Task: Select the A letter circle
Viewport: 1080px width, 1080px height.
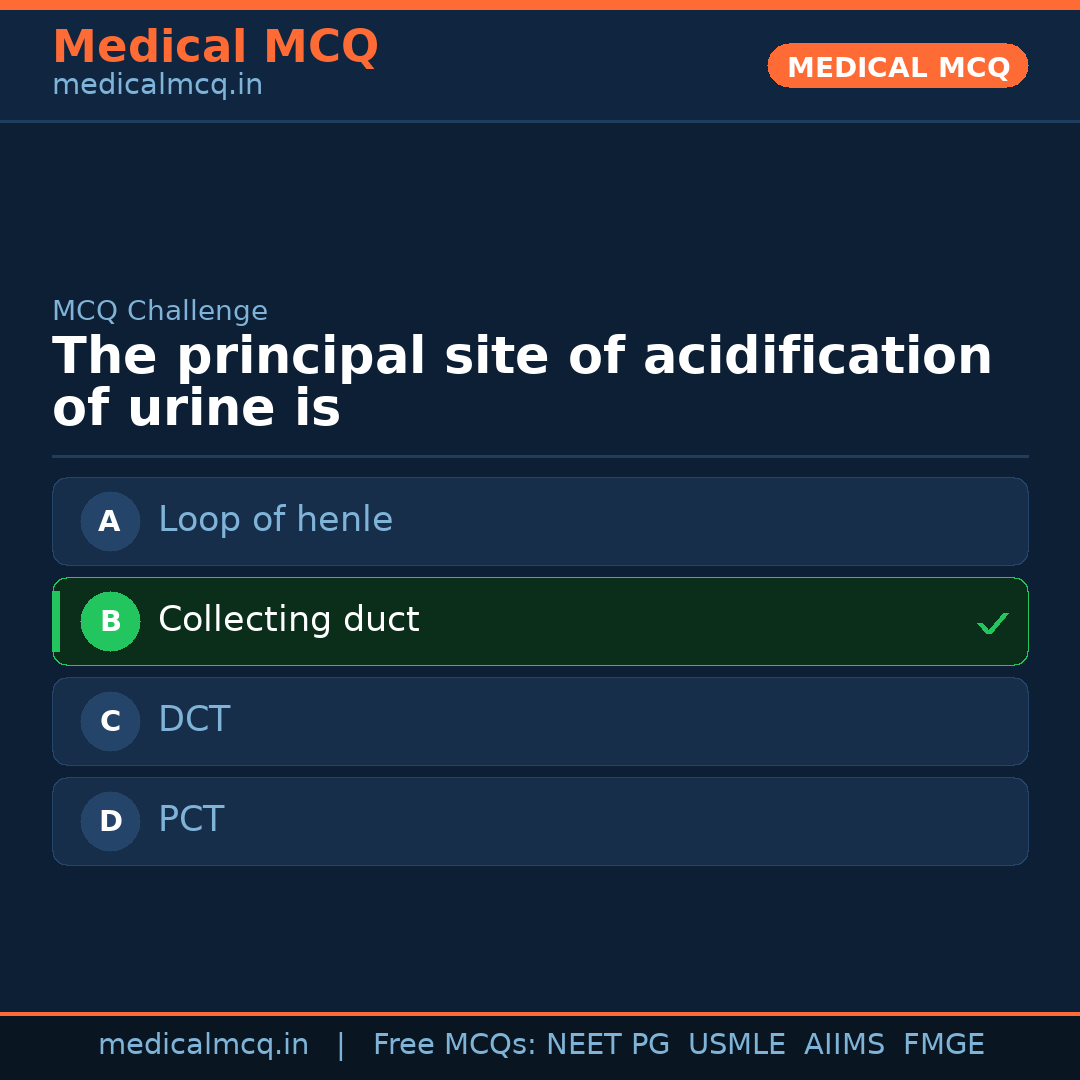Action: (x=110, y=521)
